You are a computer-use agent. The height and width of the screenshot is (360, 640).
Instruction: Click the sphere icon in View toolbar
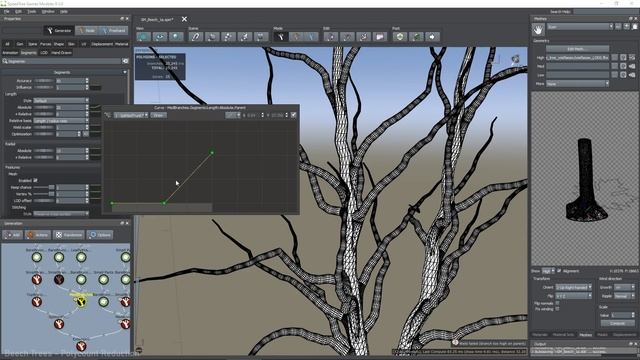click(x=176, y=37)
